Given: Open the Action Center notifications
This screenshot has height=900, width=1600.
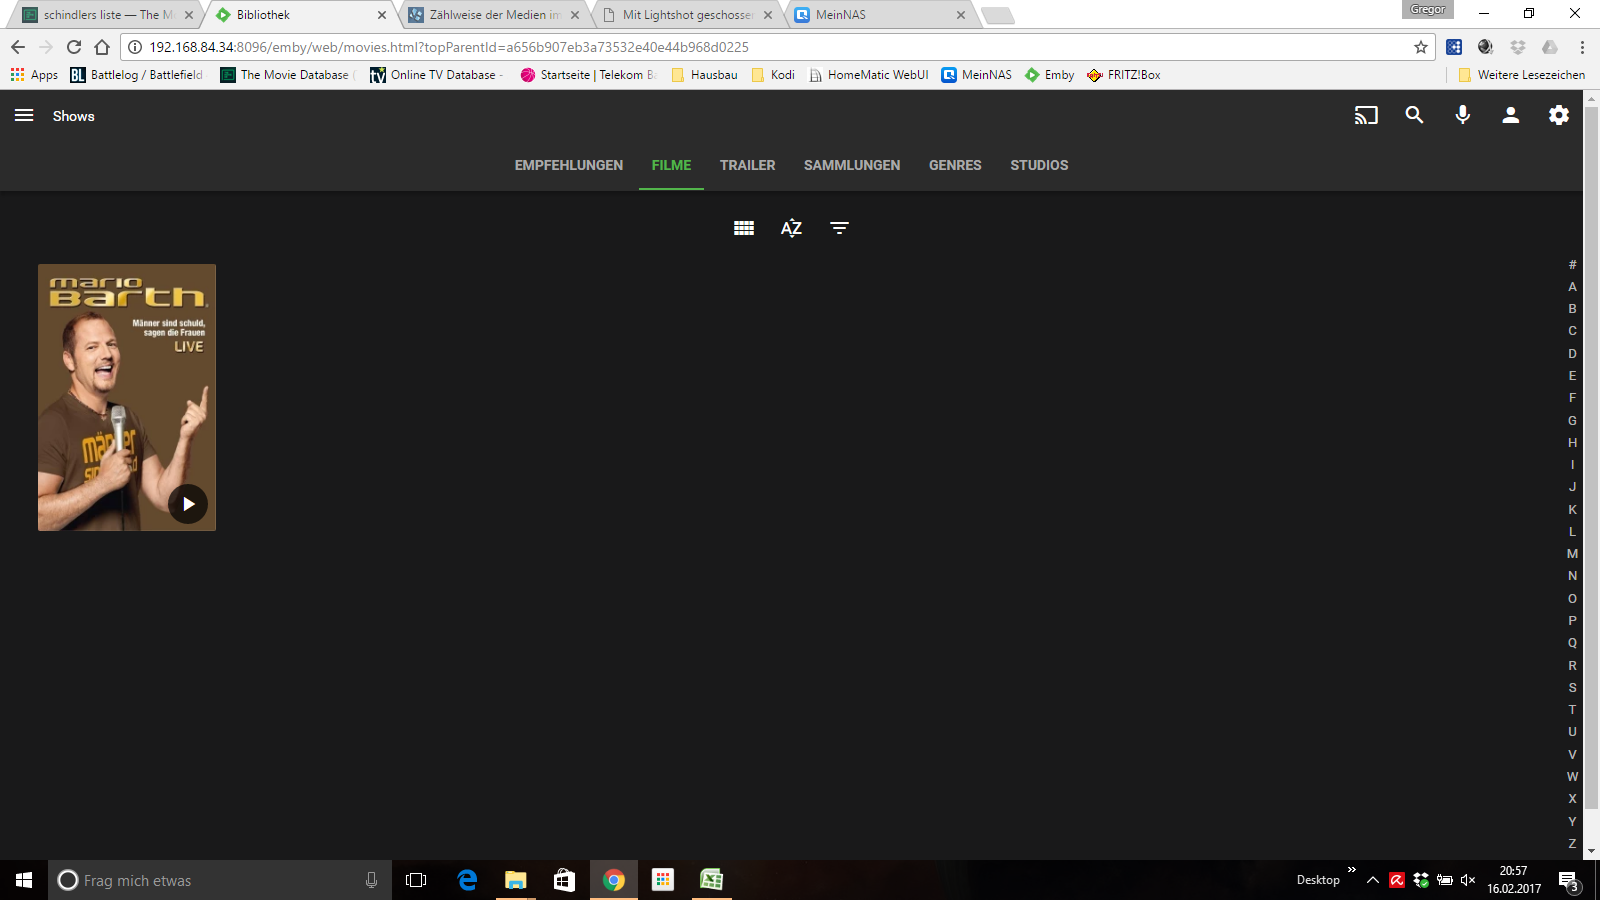Looking at the screenshot, I should (x=1568, y=881).
